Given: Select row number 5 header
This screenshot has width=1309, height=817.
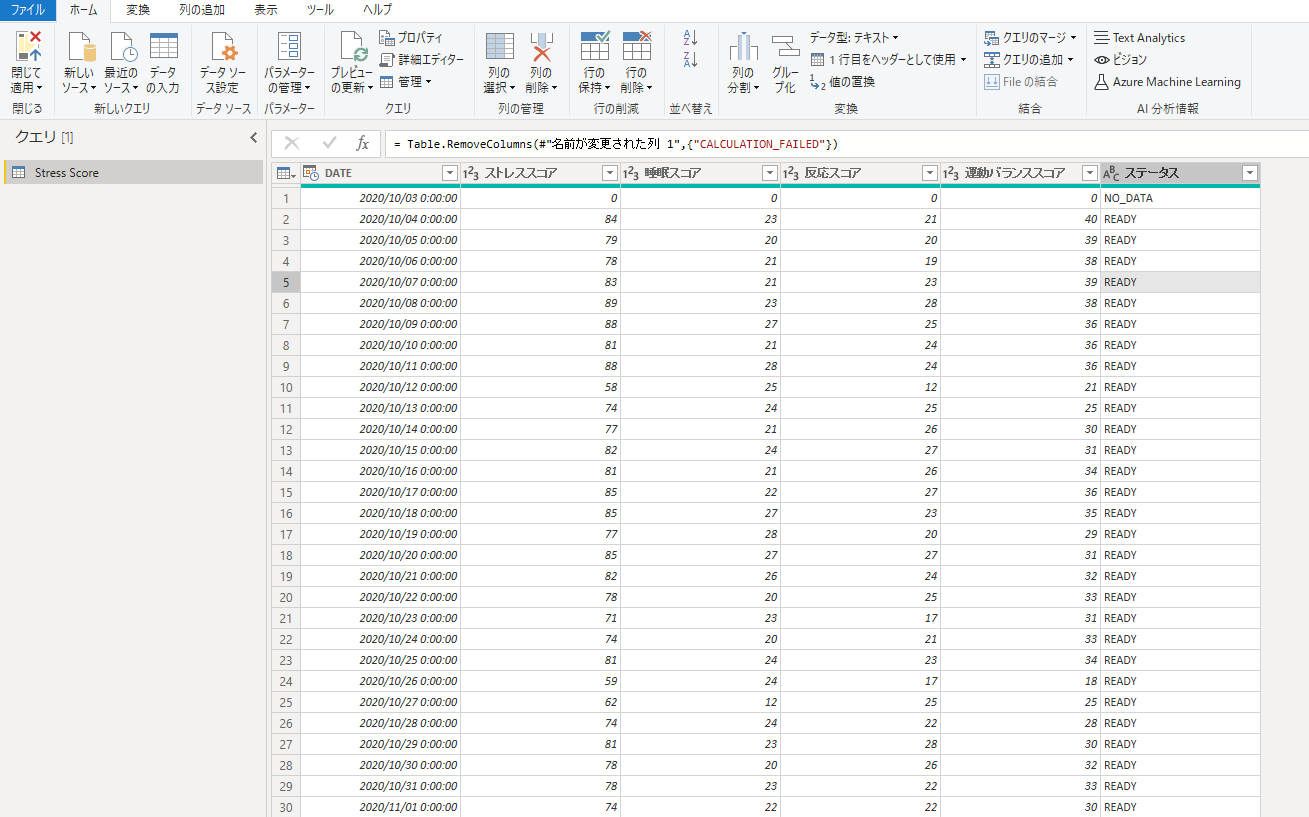Looking at the screenshot, I should (x=286, y=282).
